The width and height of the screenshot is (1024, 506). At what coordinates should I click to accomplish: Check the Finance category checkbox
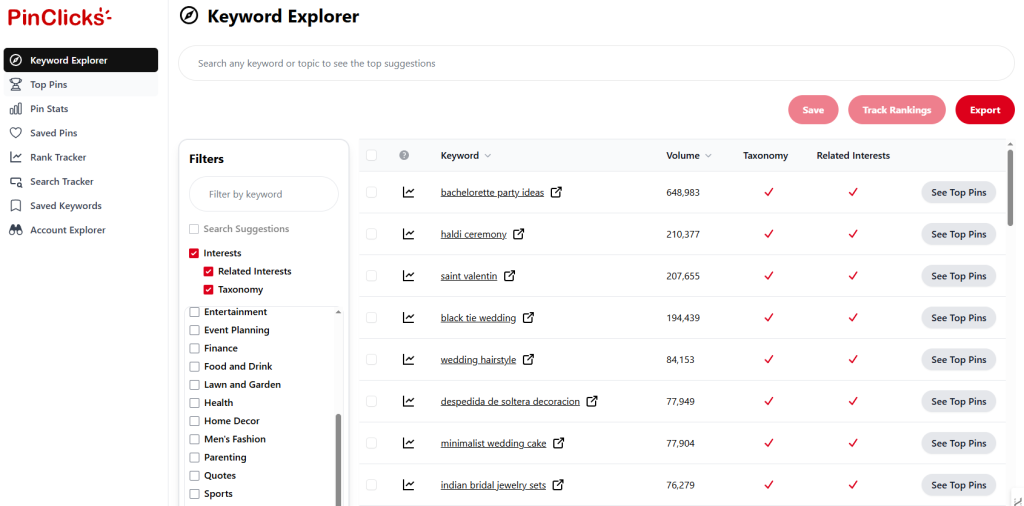(x=195, y=349)
